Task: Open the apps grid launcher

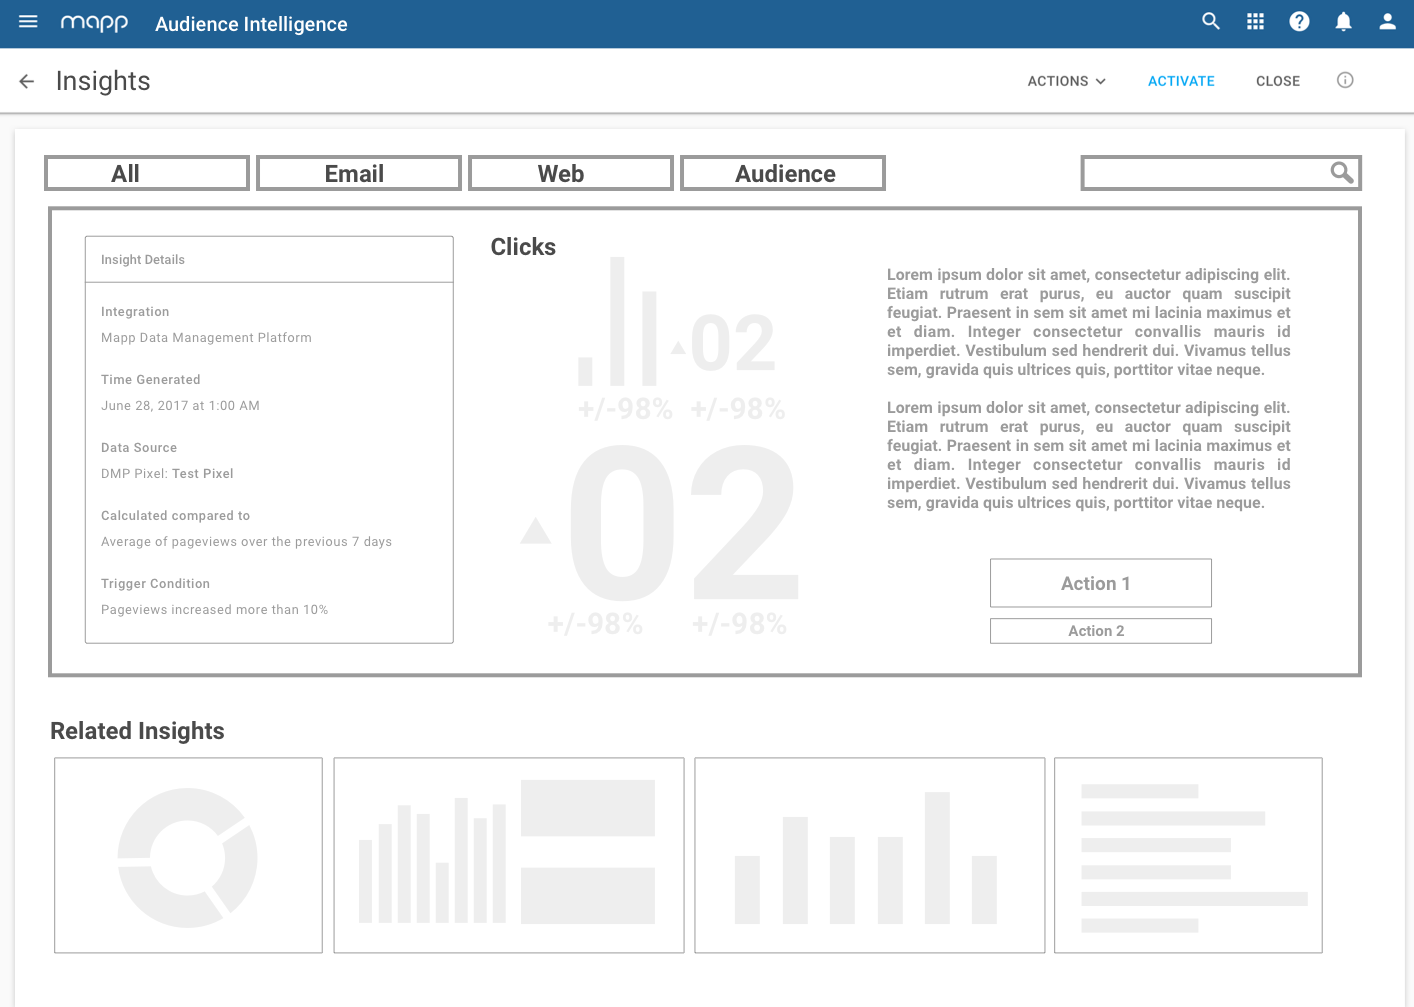Action: point(1255,21)
